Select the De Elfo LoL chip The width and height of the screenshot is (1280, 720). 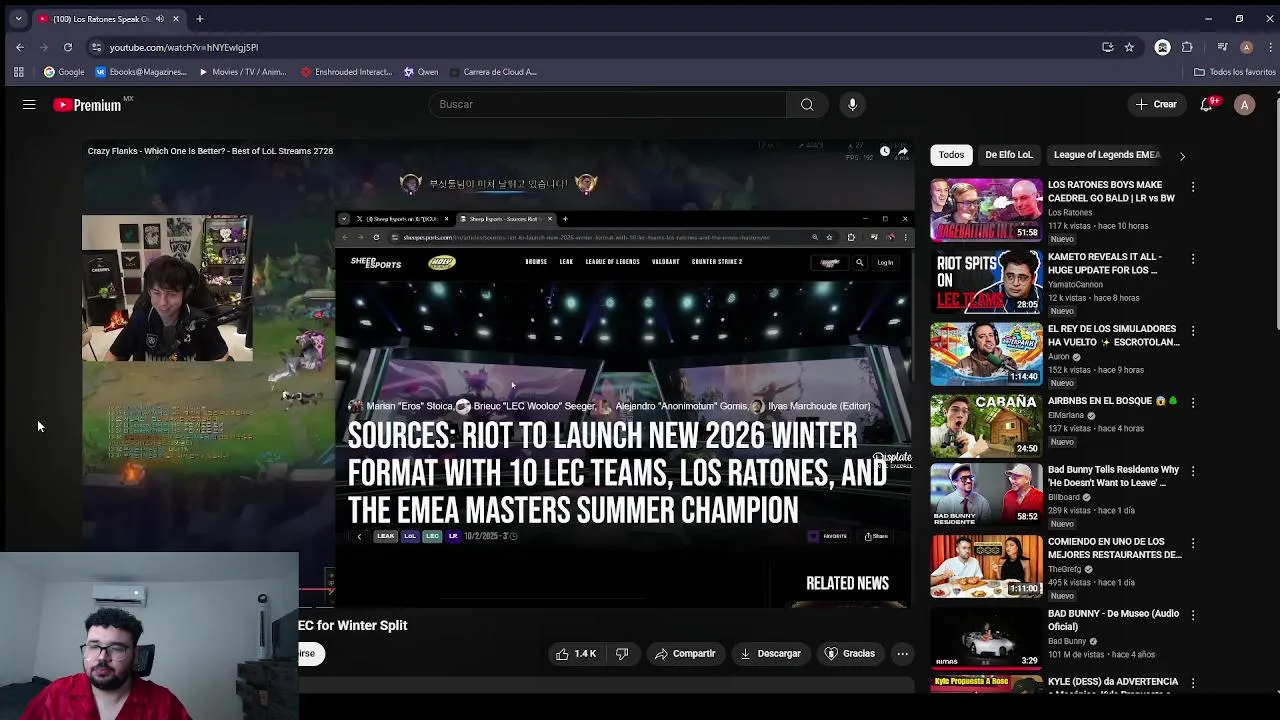pyautogui.click(x=1008, y=155)
